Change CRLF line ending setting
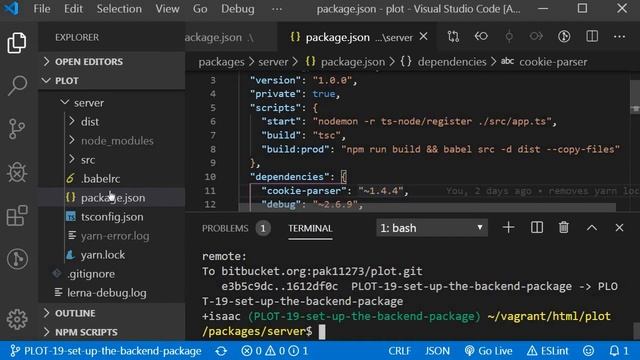 400,351
